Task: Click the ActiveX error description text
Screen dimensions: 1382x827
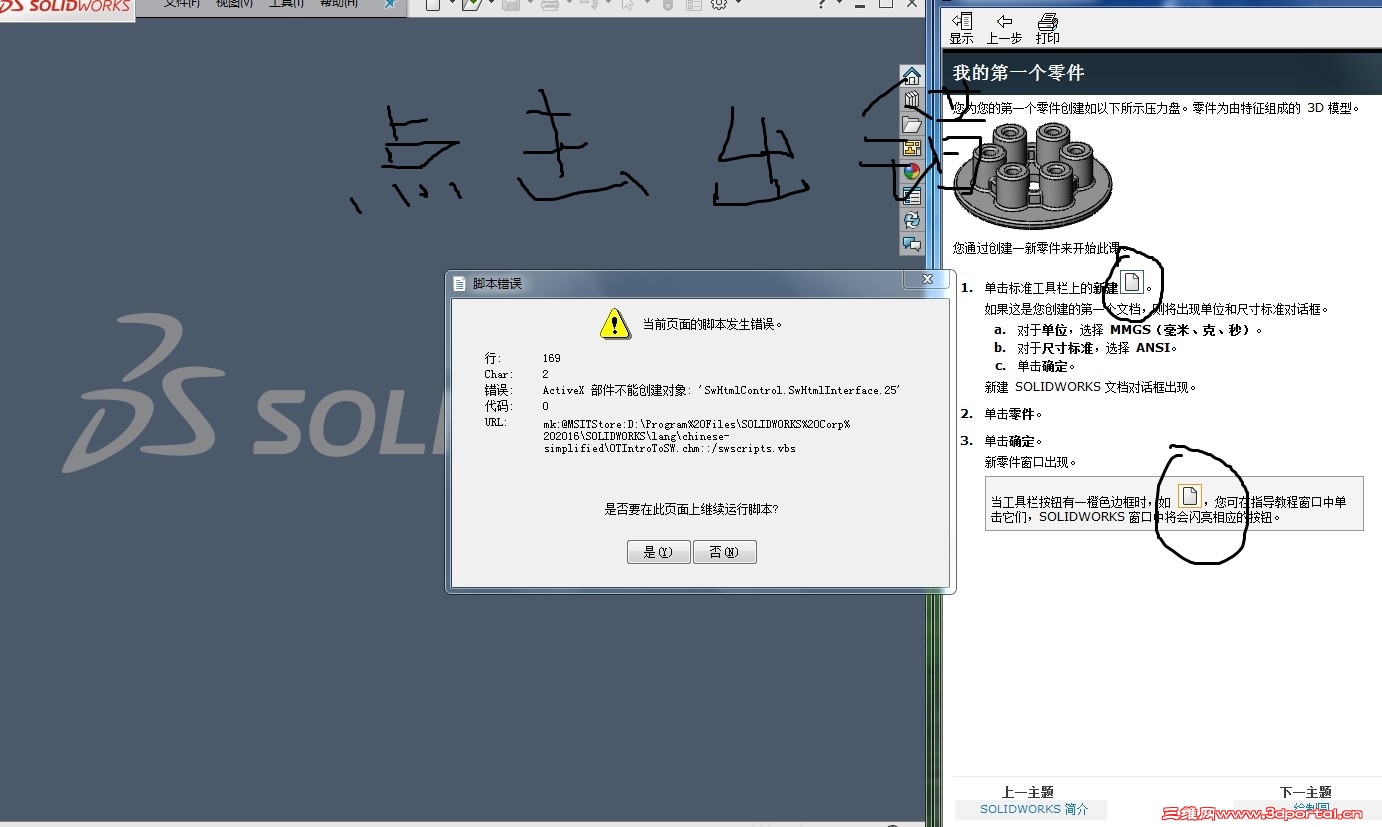Action: 722,390
